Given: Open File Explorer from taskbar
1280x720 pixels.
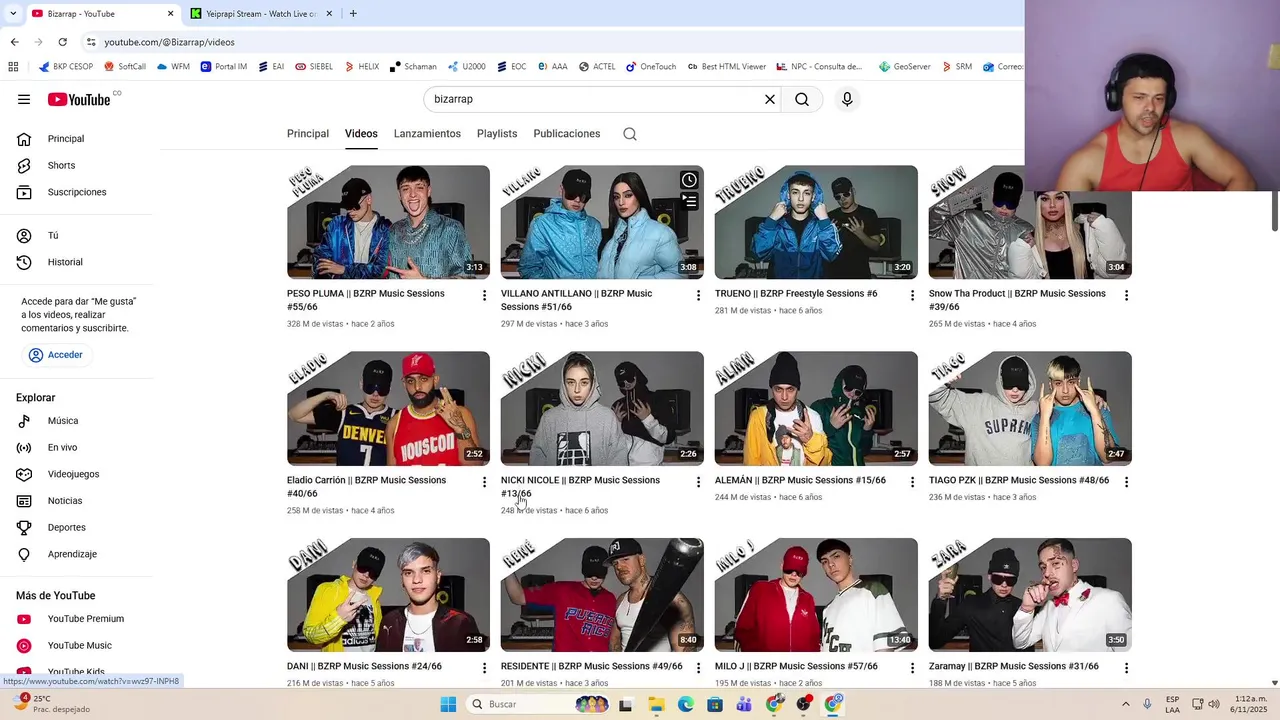Looking at the screenshot, I should tap(656, 704).
